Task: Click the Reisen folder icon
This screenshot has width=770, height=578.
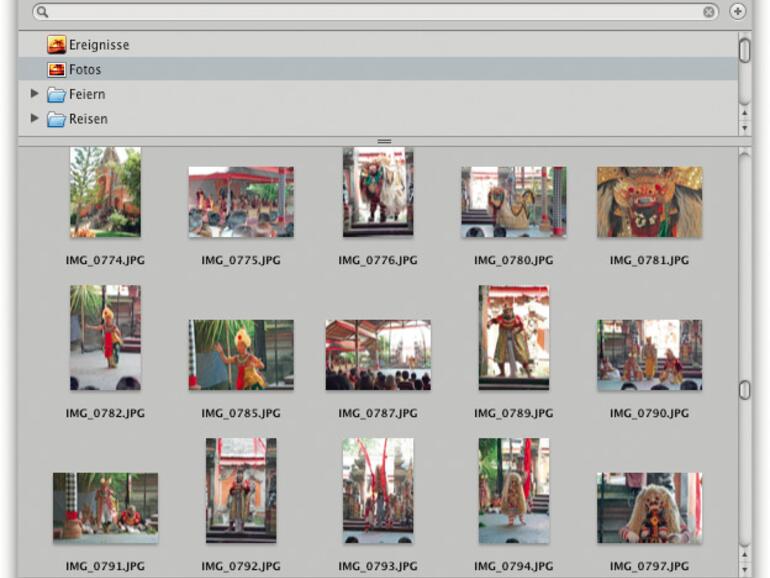Action: 56,119
